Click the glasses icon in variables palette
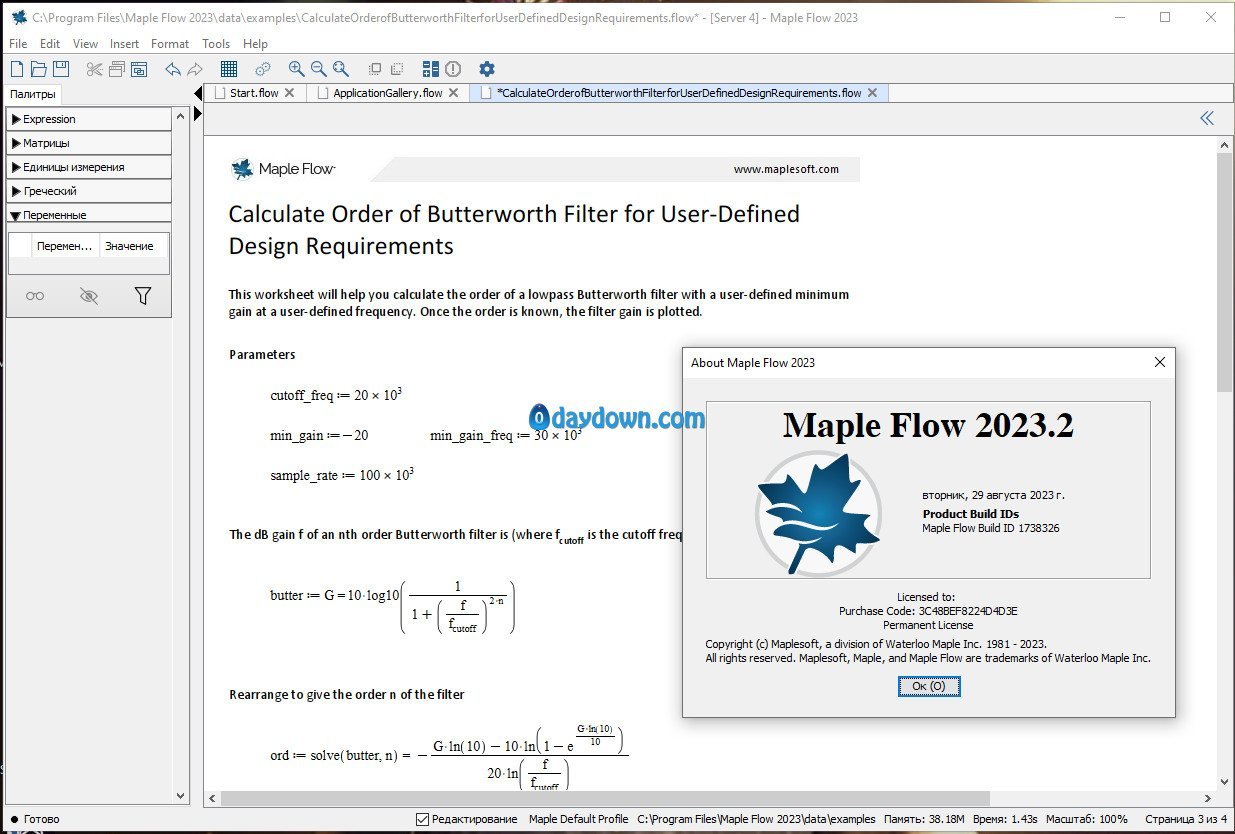 [x=35, y=296]
